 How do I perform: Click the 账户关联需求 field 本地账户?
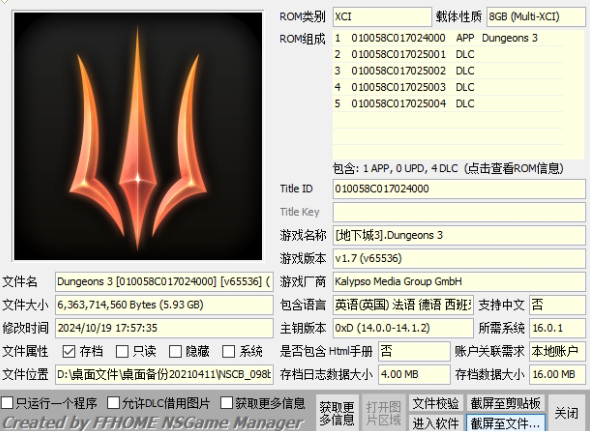click(x=557, y=351)
